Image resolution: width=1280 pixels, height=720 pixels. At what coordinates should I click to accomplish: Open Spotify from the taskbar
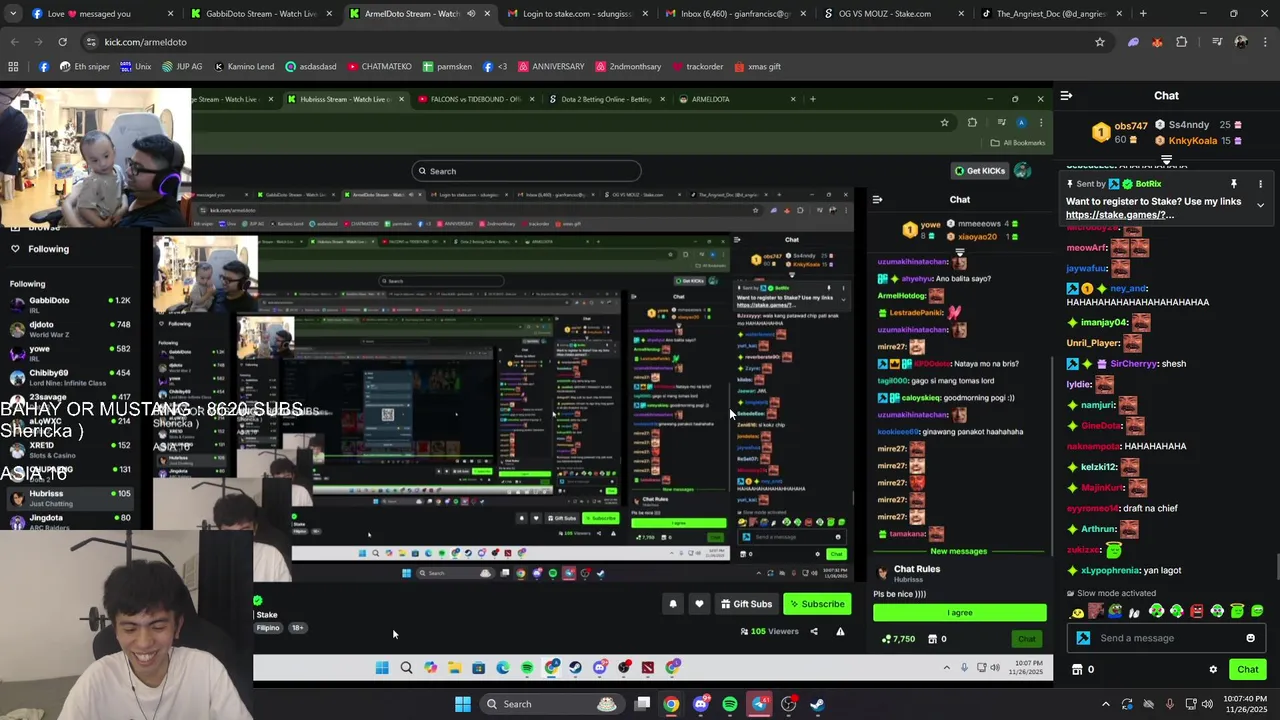click(730, 704)
